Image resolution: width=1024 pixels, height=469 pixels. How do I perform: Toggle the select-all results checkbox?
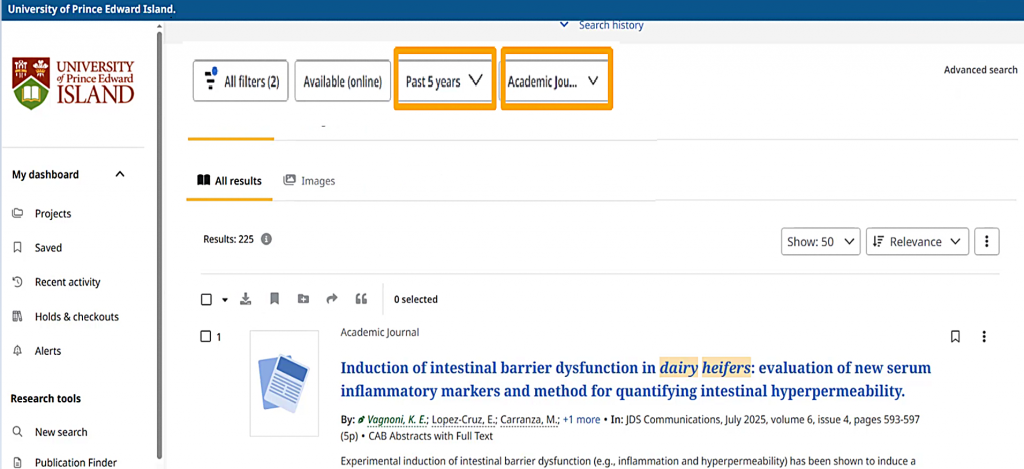tap(207, 299)
